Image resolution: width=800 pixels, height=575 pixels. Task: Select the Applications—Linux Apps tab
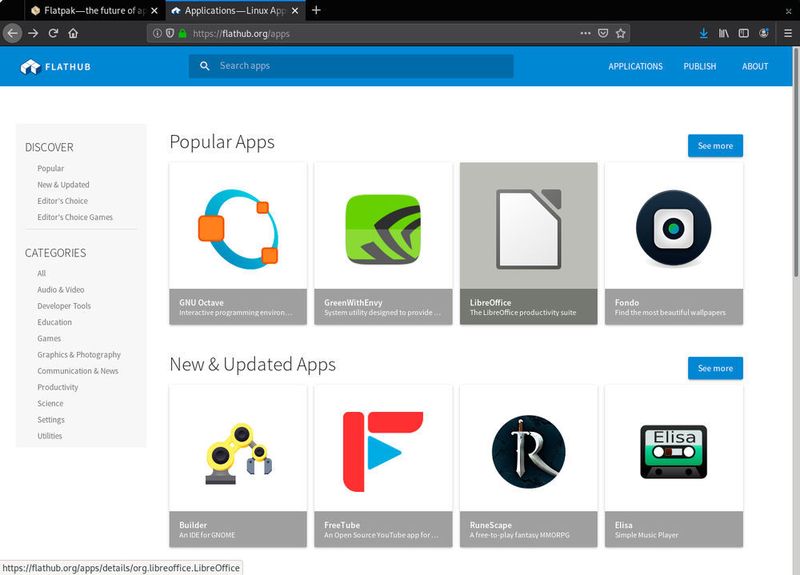tap(235, 10)
